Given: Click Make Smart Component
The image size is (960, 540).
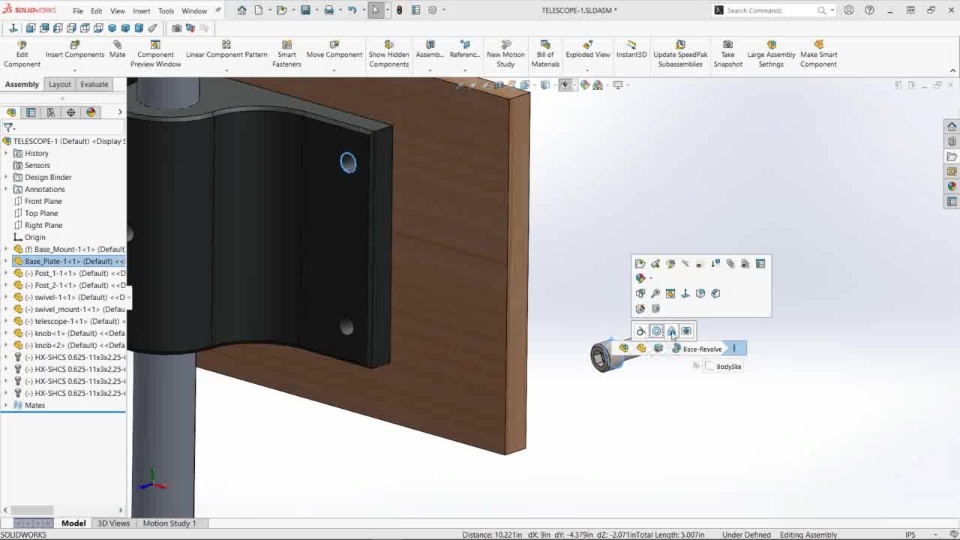Looking at the screenshot, I should 818,54.
